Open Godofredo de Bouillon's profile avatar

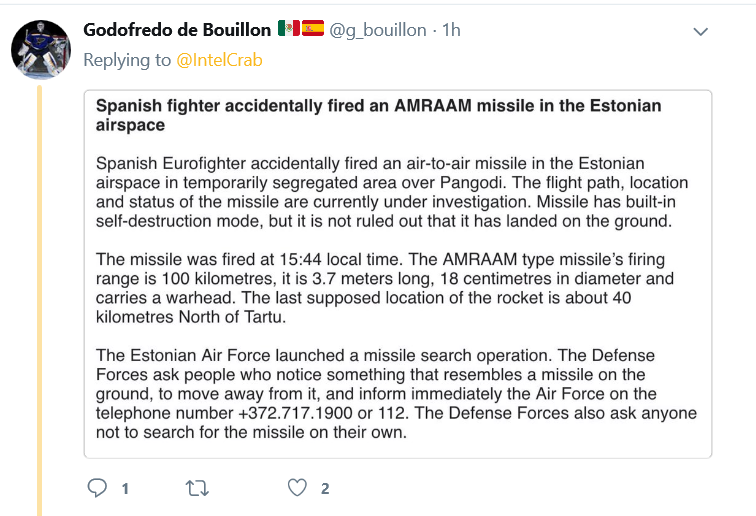tap(41, 50)
